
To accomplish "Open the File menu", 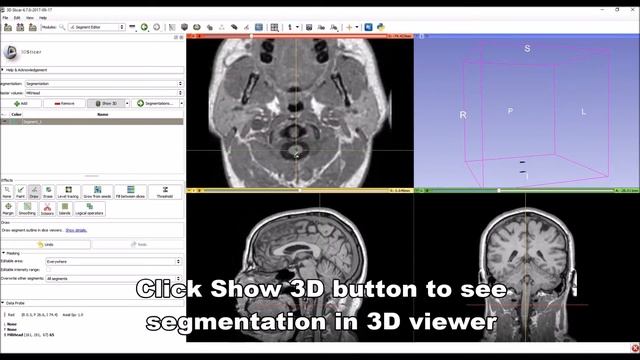I will tap(5, 18).
